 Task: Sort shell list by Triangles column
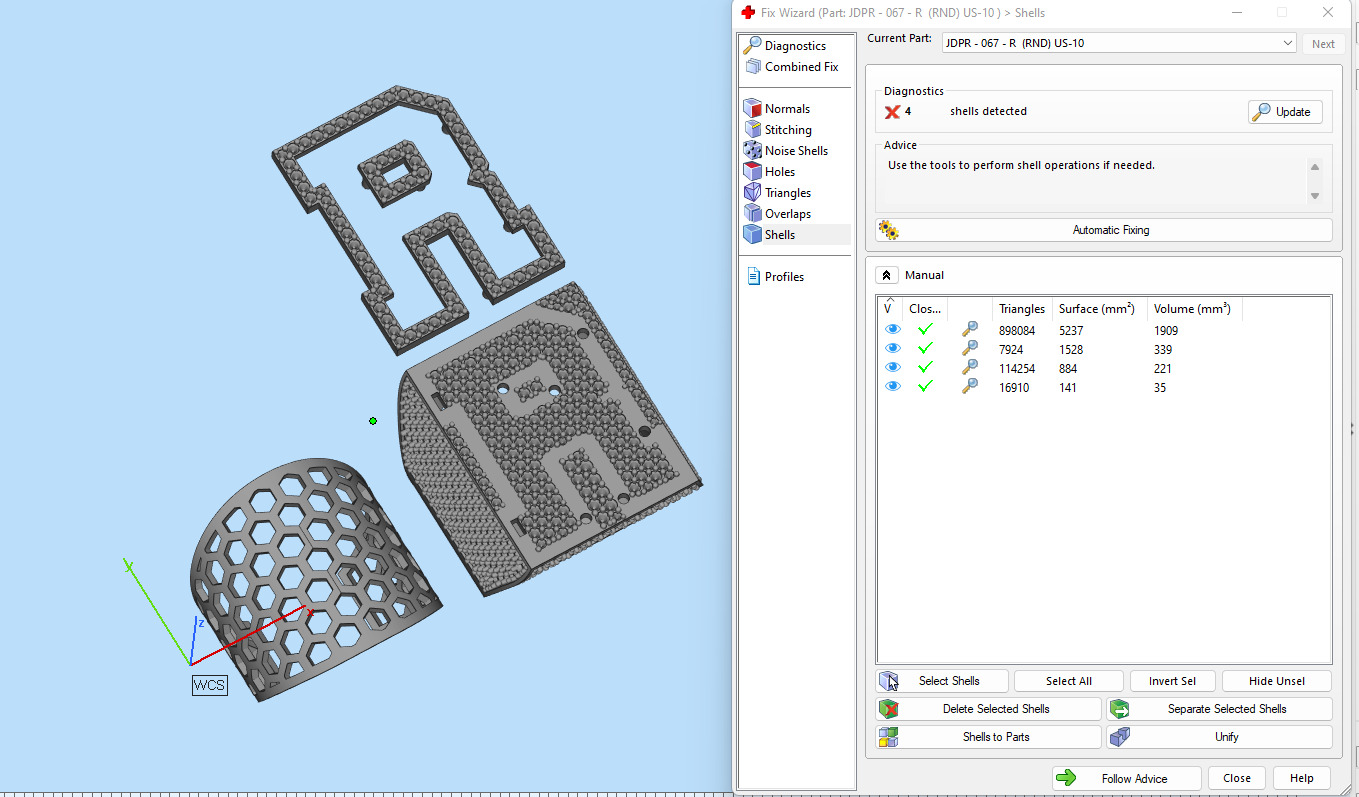[1022, 309]
